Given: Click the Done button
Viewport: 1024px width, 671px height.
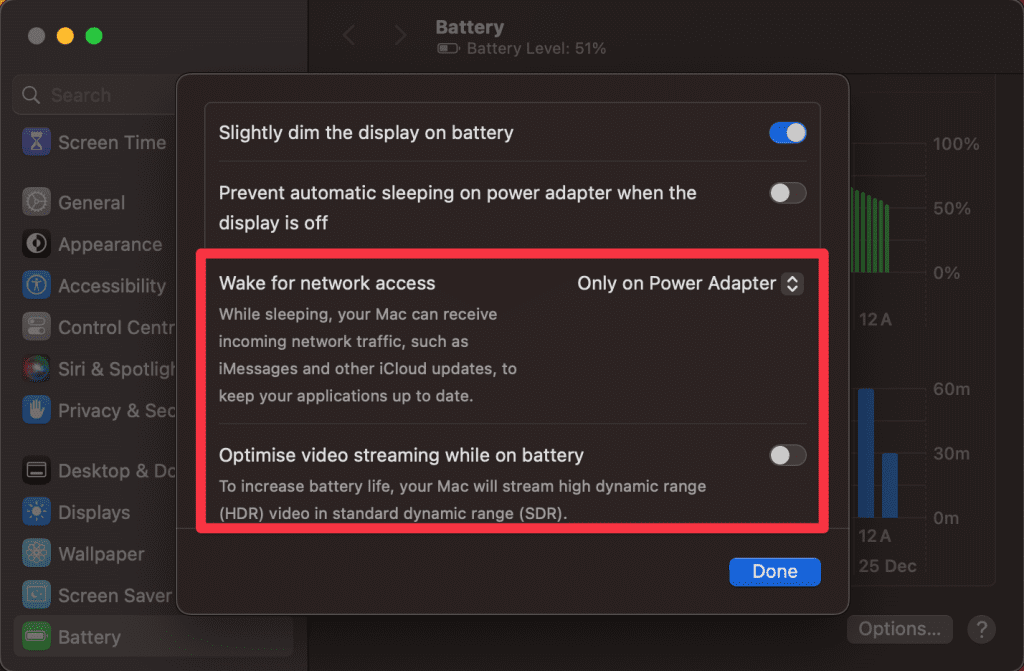Looking at the screenshot, I should coord(775,572).
